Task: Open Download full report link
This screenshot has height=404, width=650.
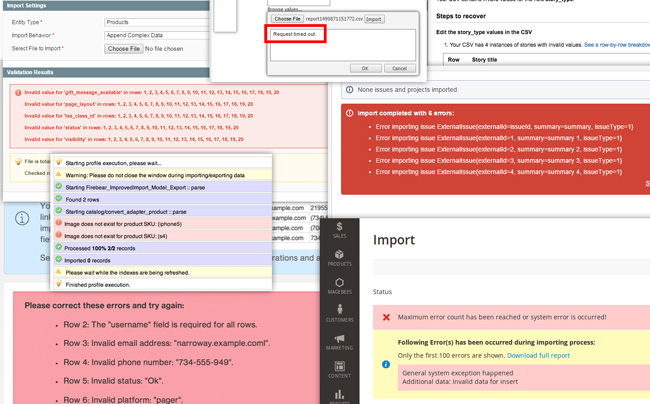Action: [538, 356]
